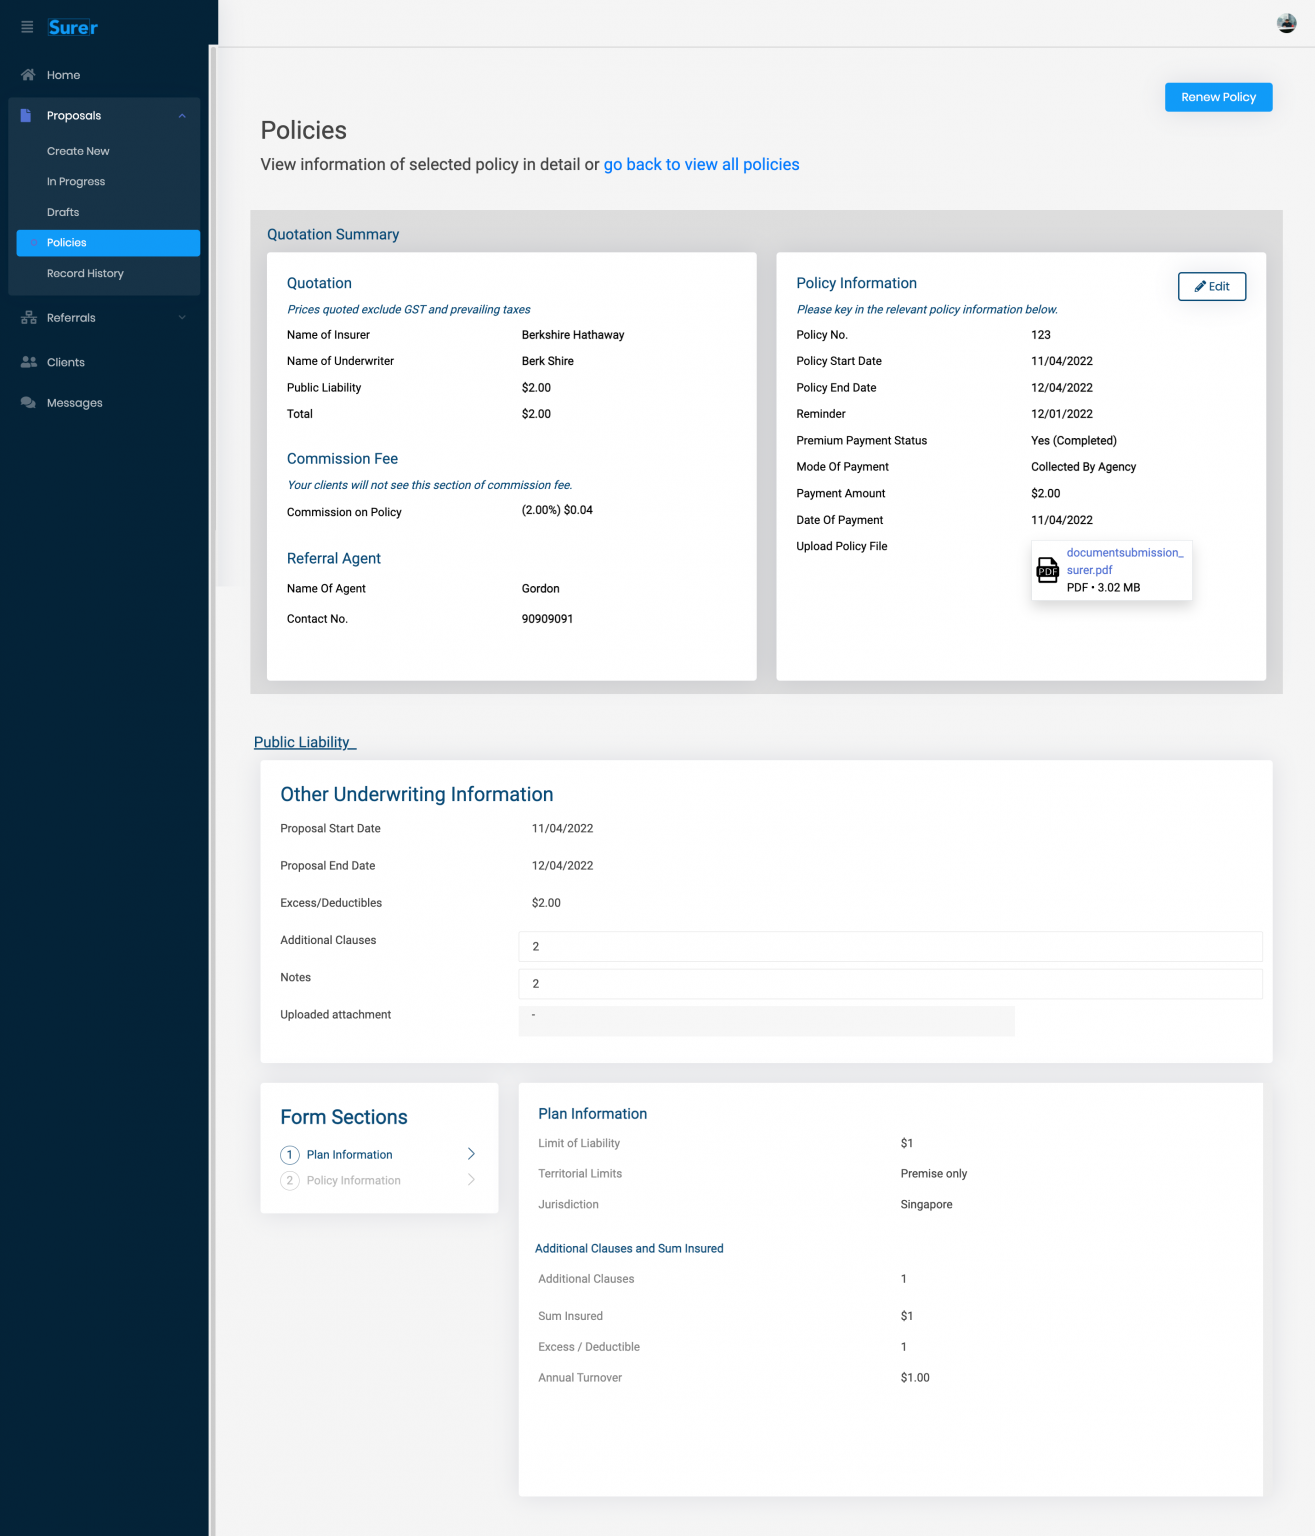Collapse the Proposals menu chevron

[x=182, y=116]
